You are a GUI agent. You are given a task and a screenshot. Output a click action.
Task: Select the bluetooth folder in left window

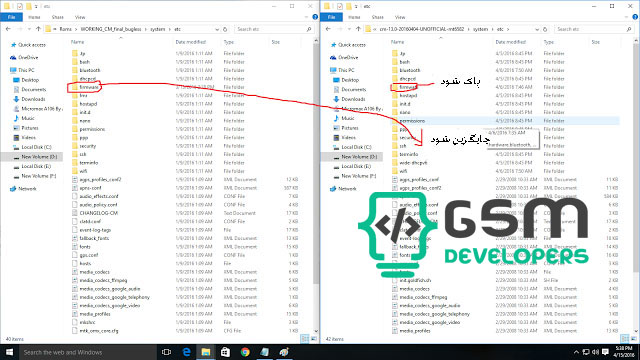tap(86, 70)
